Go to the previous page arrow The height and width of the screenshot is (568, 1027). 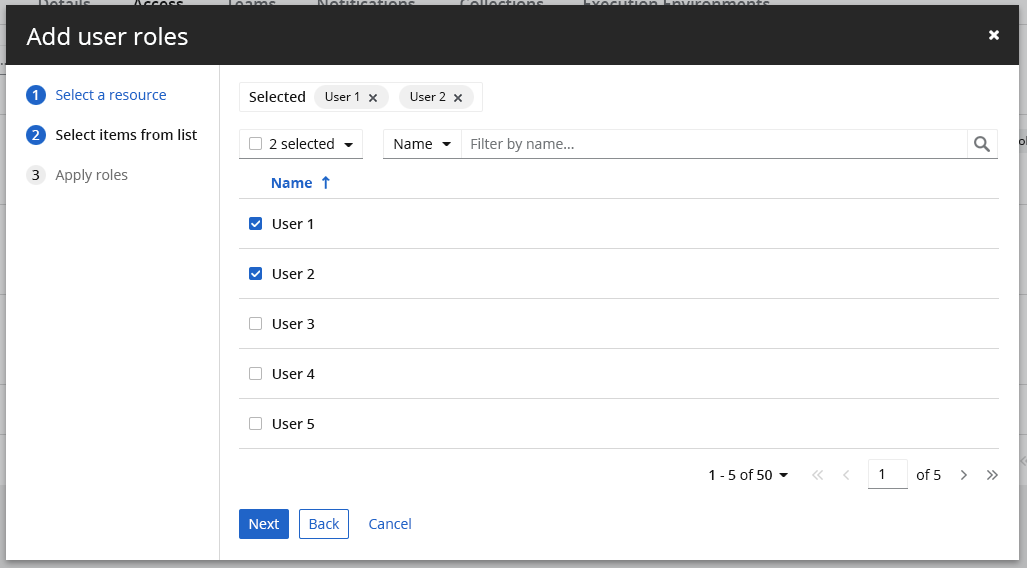tap(846, 475)
